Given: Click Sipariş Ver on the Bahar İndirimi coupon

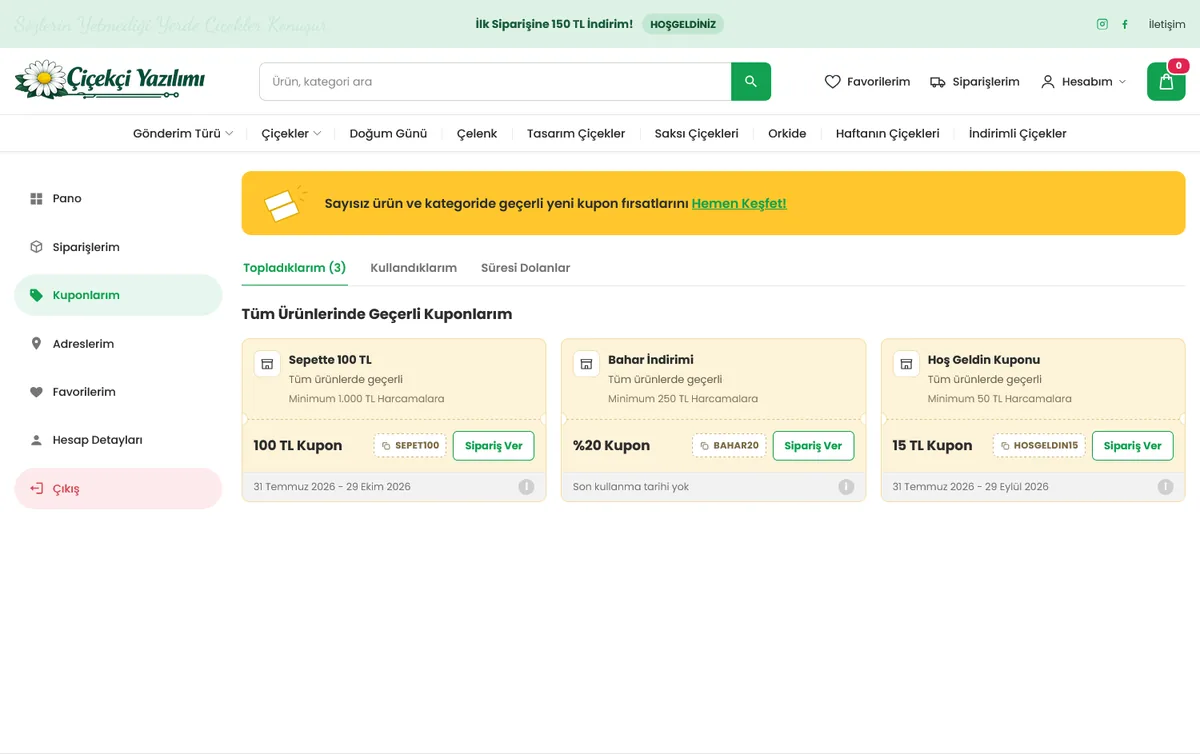Looking at the screenshot, I should coord(813,446).
